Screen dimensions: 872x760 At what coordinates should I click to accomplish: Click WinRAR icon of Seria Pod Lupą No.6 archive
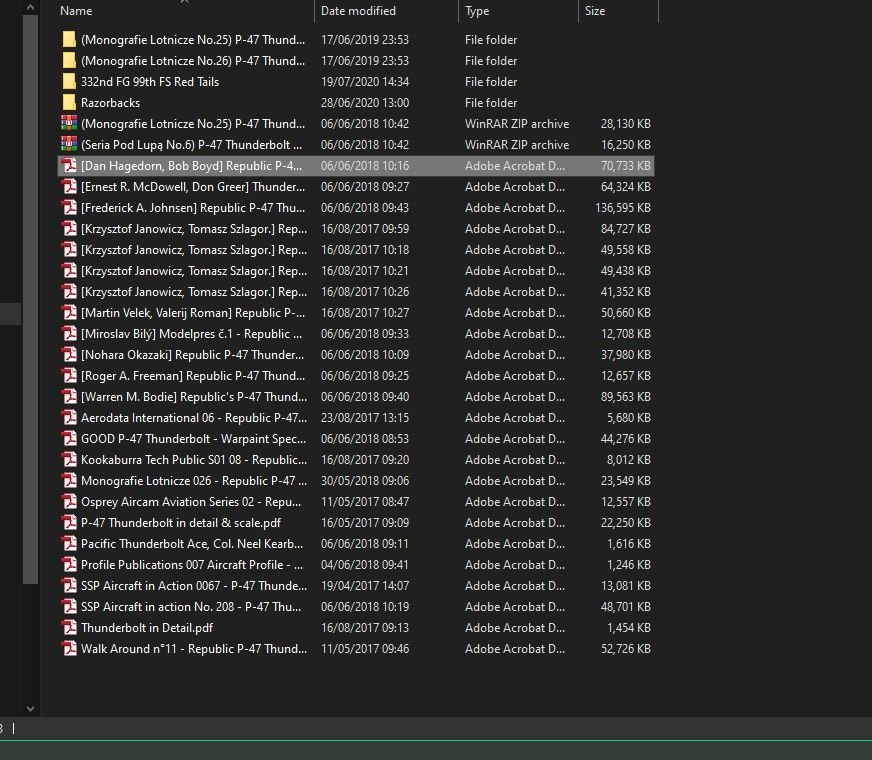click(x=69, y=145)
